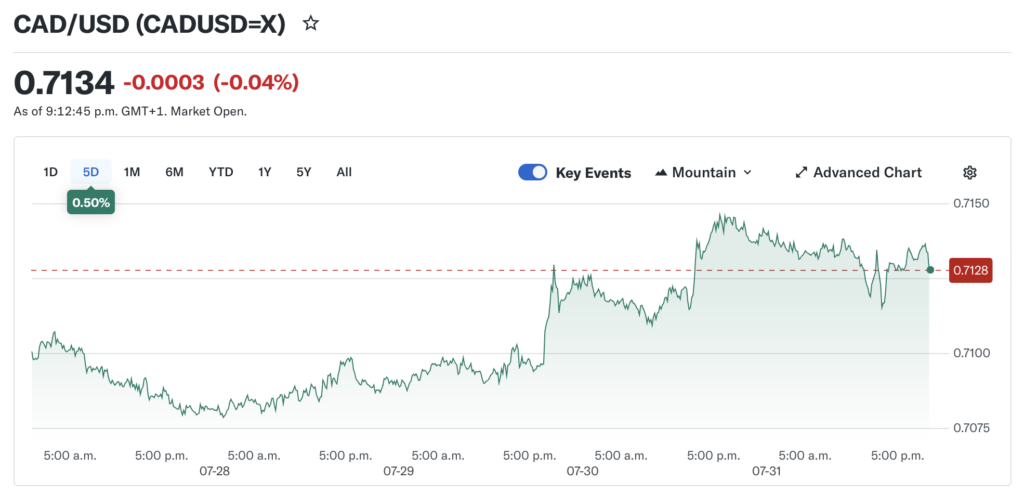Click the 0.7075 y-axis label
Screen dimensions: 1024x495
pos(971,428)
